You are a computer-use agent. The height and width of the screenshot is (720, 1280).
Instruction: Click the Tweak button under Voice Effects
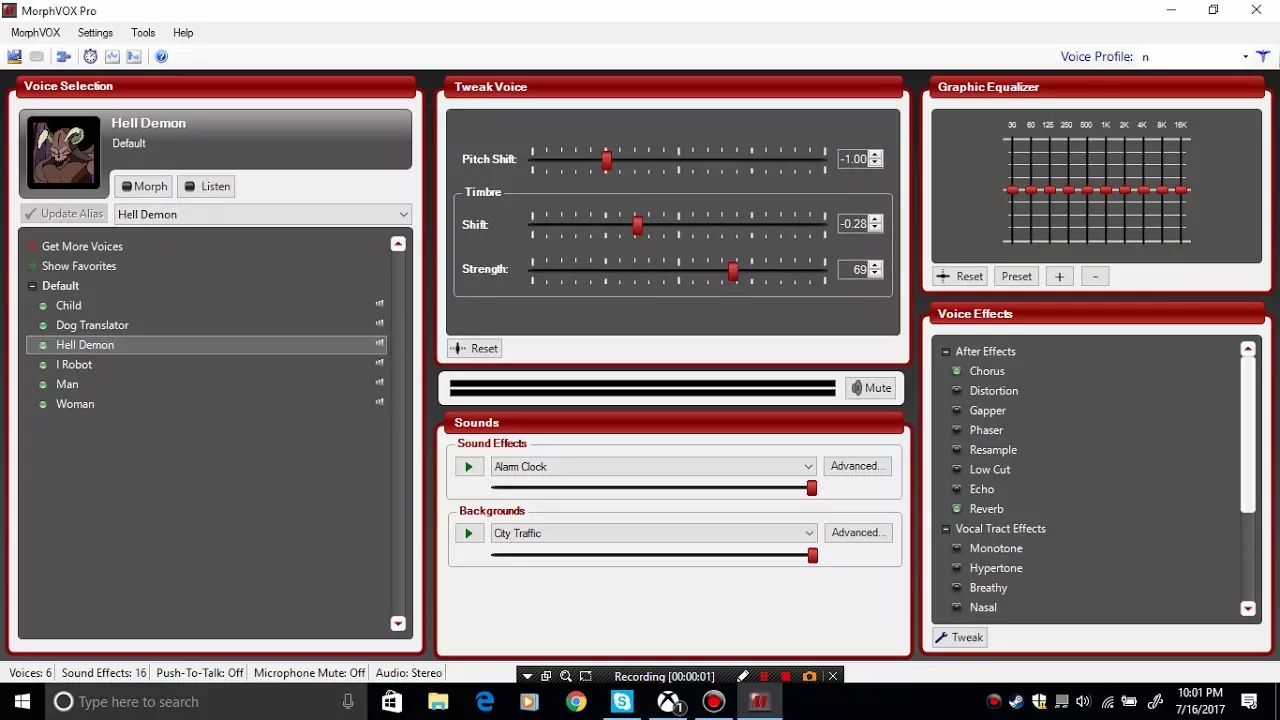959,637
